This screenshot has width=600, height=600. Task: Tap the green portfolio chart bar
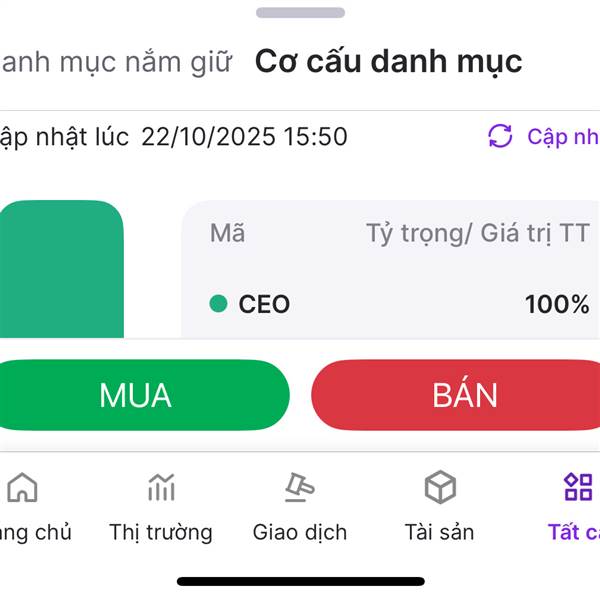[x=62, y=270]
